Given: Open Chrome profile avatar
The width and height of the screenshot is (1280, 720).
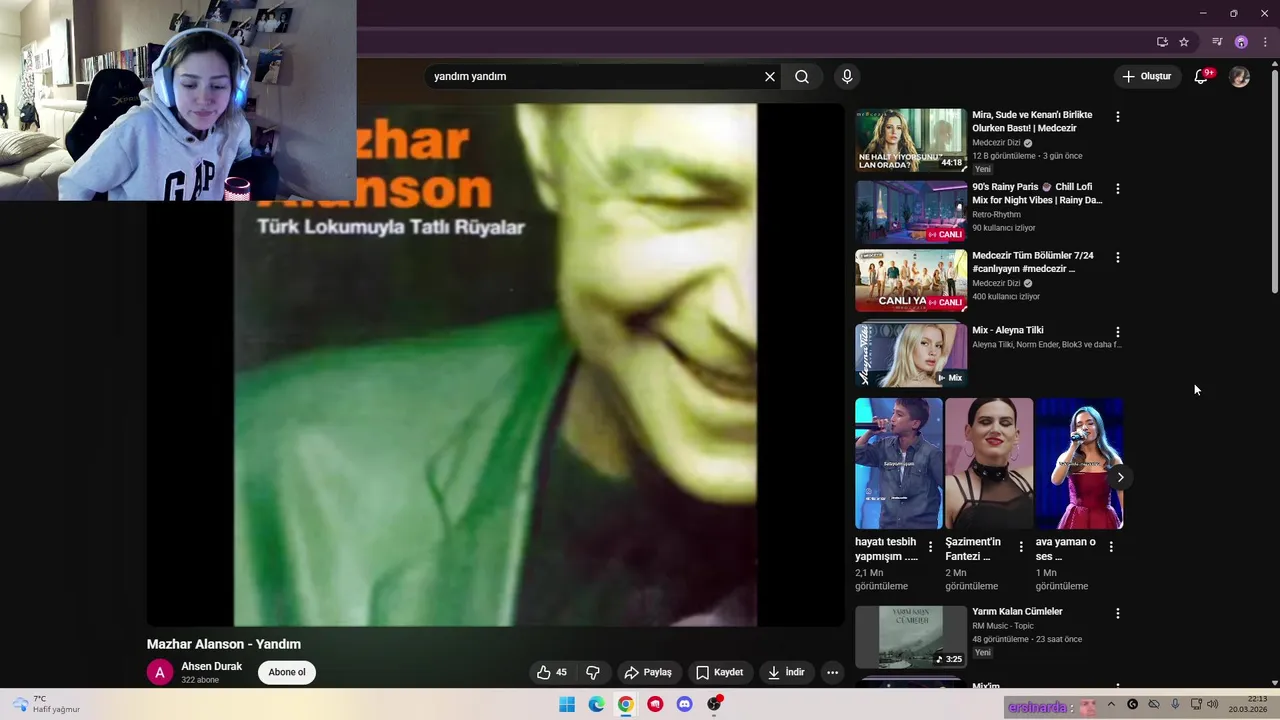Looking at the screenshot, I should (1241, 42).
